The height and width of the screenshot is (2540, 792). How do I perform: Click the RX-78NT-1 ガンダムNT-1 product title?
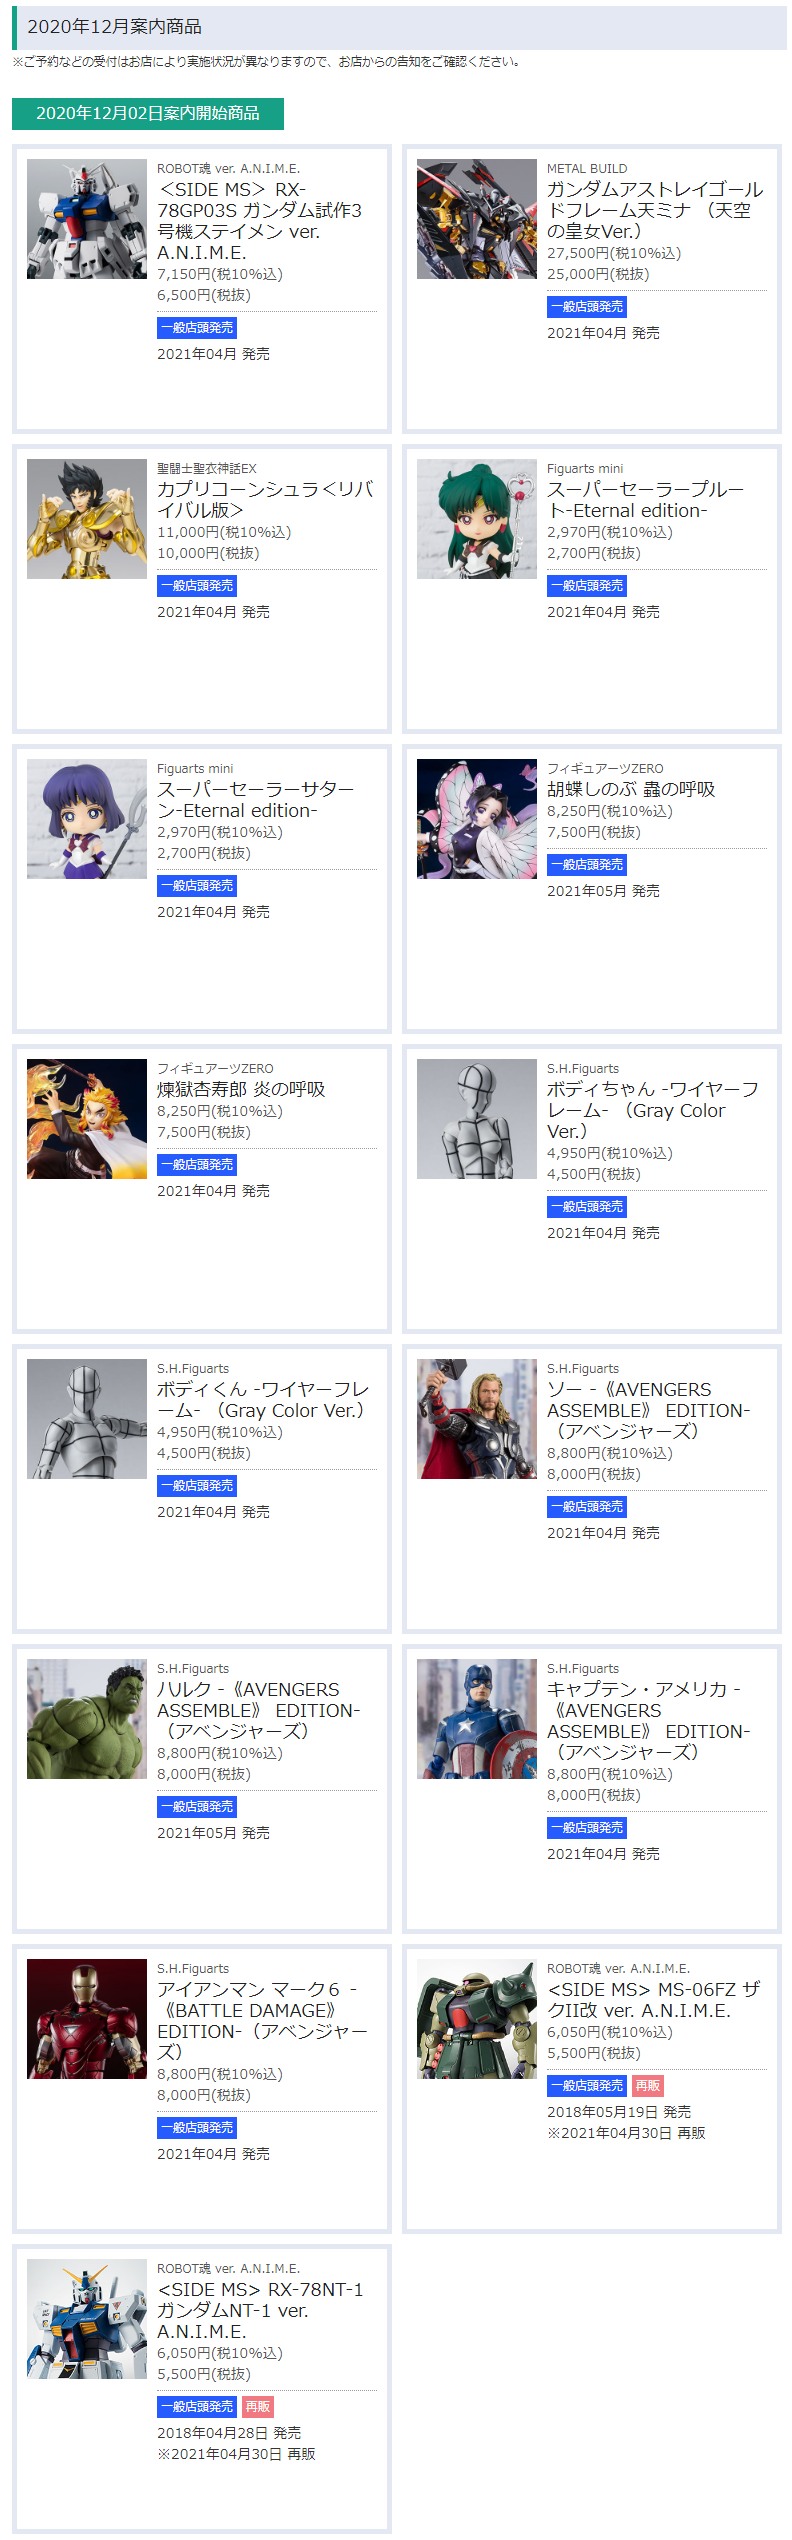[260, 2310]
